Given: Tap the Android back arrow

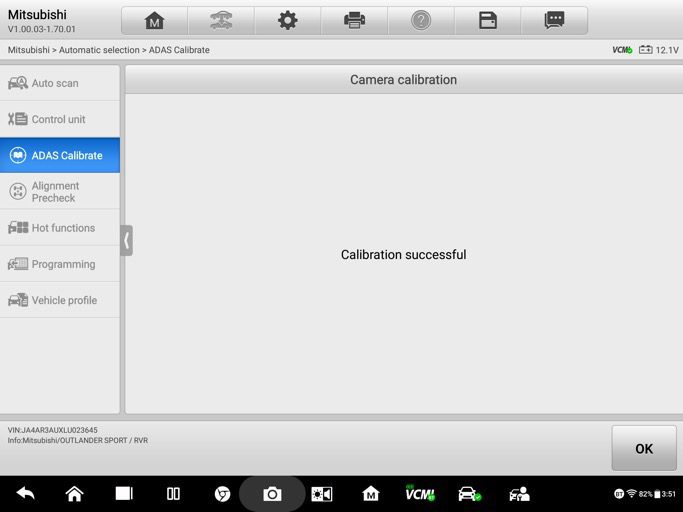Looking at the screenshot, I should [25, 494].
